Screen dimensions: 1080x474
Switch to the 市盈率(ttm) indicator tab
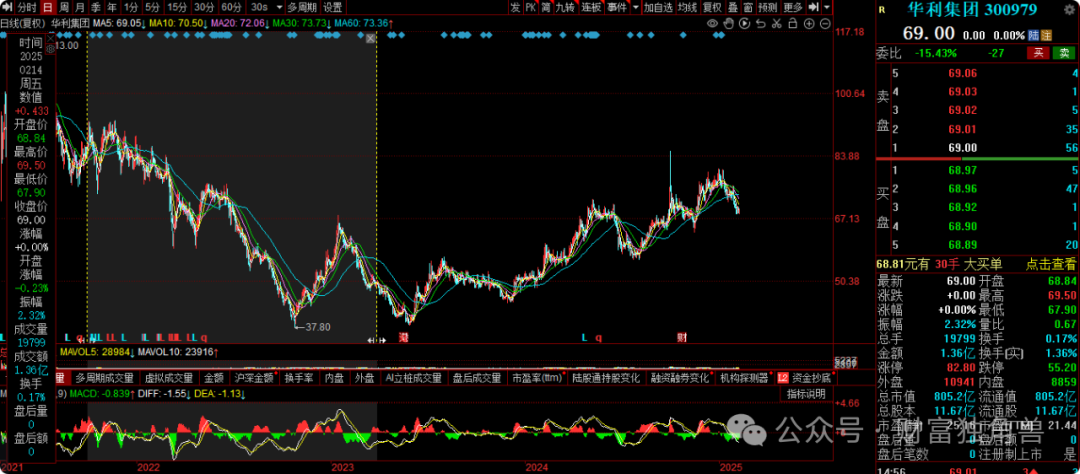537,378
